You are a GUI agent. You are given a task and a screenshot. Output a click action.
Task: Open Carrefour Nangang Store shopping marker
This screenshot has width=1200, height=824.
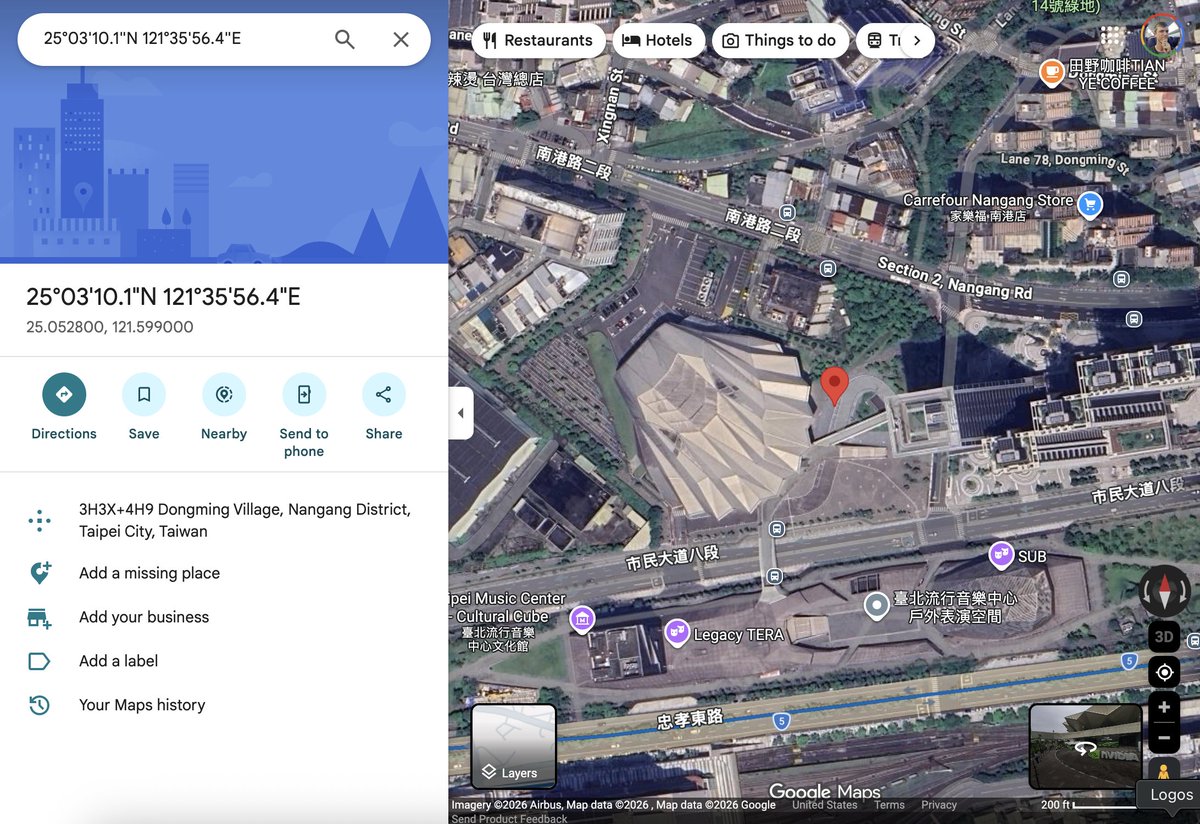(x=1090, y=205)
